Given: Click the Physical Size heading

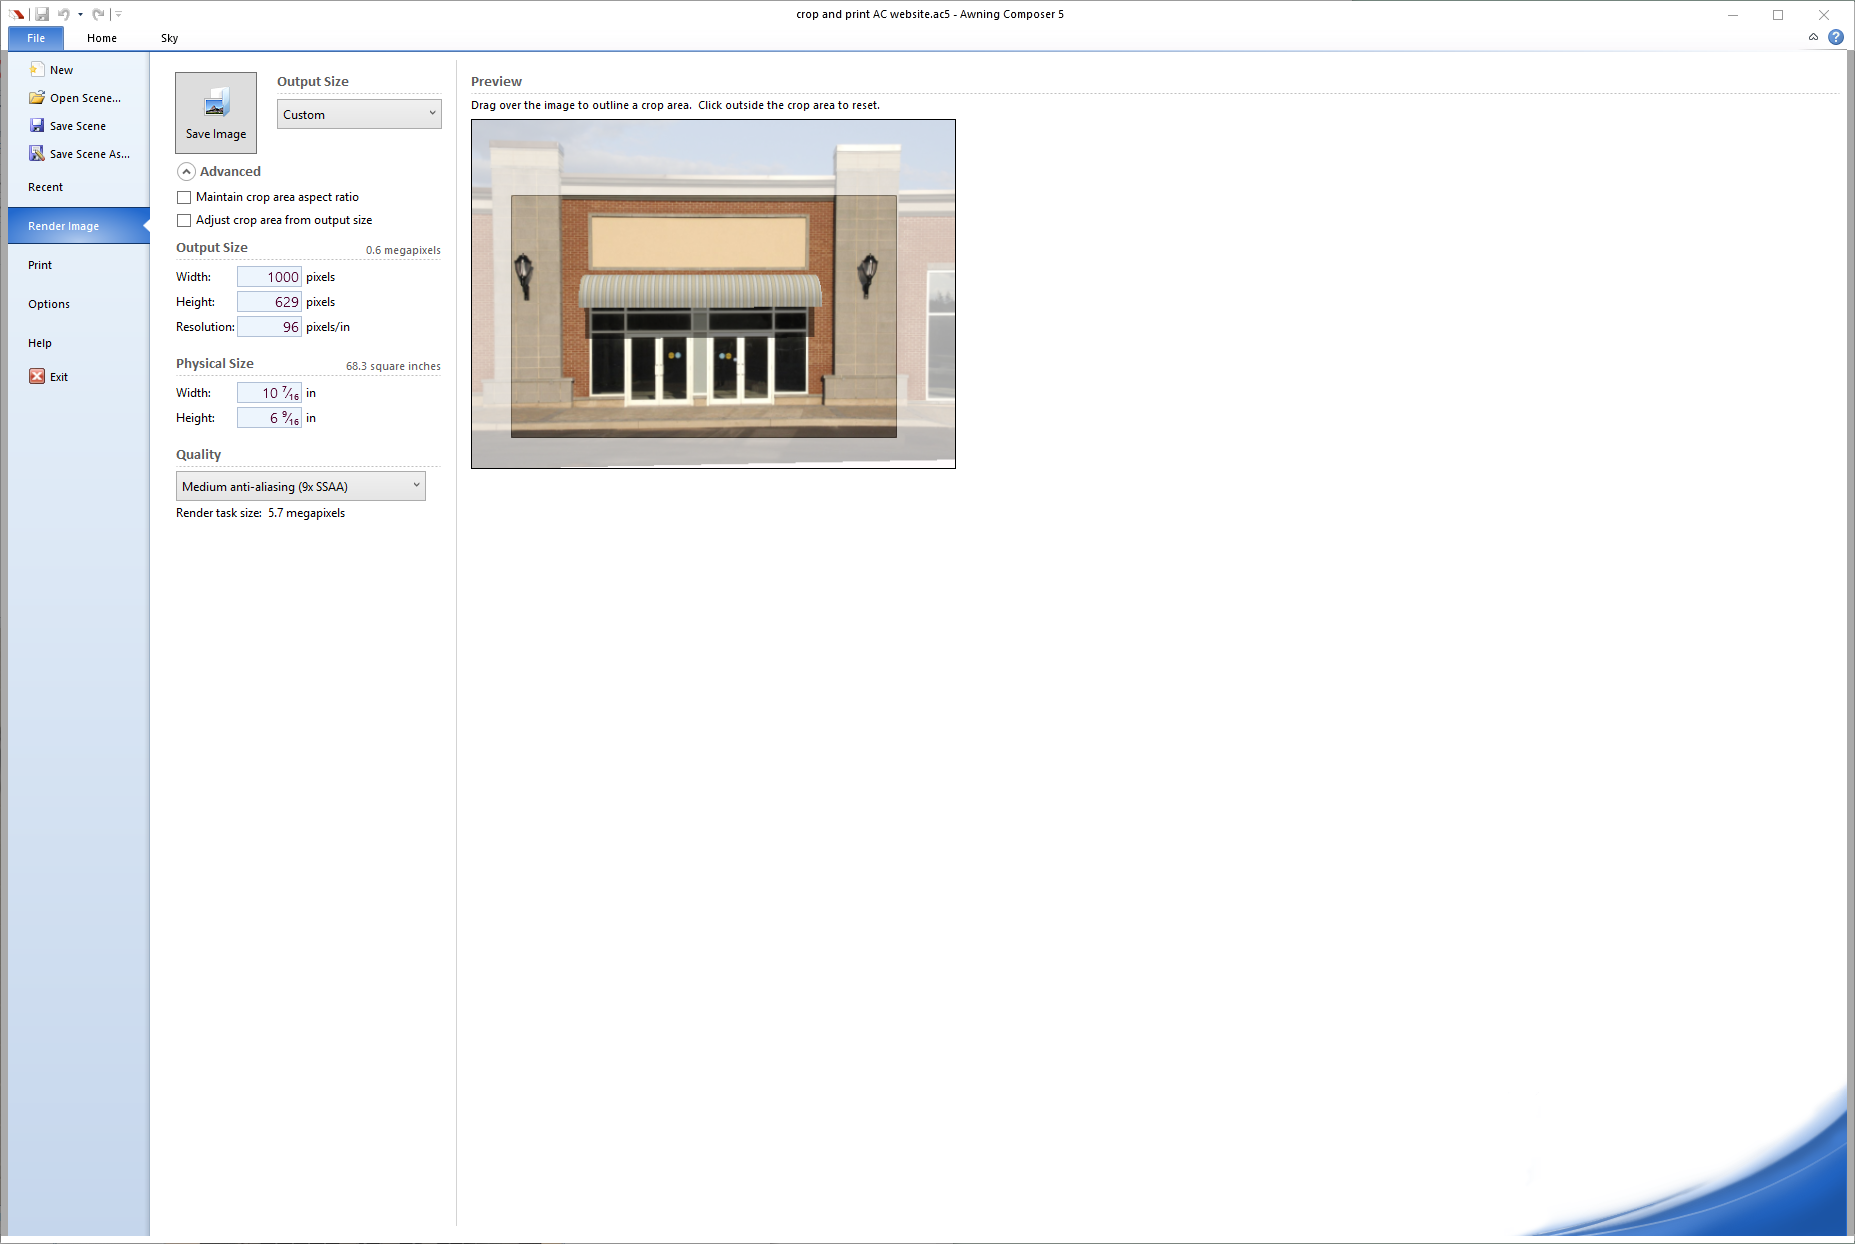Looking at the screenshot, I should pos(215,363).
